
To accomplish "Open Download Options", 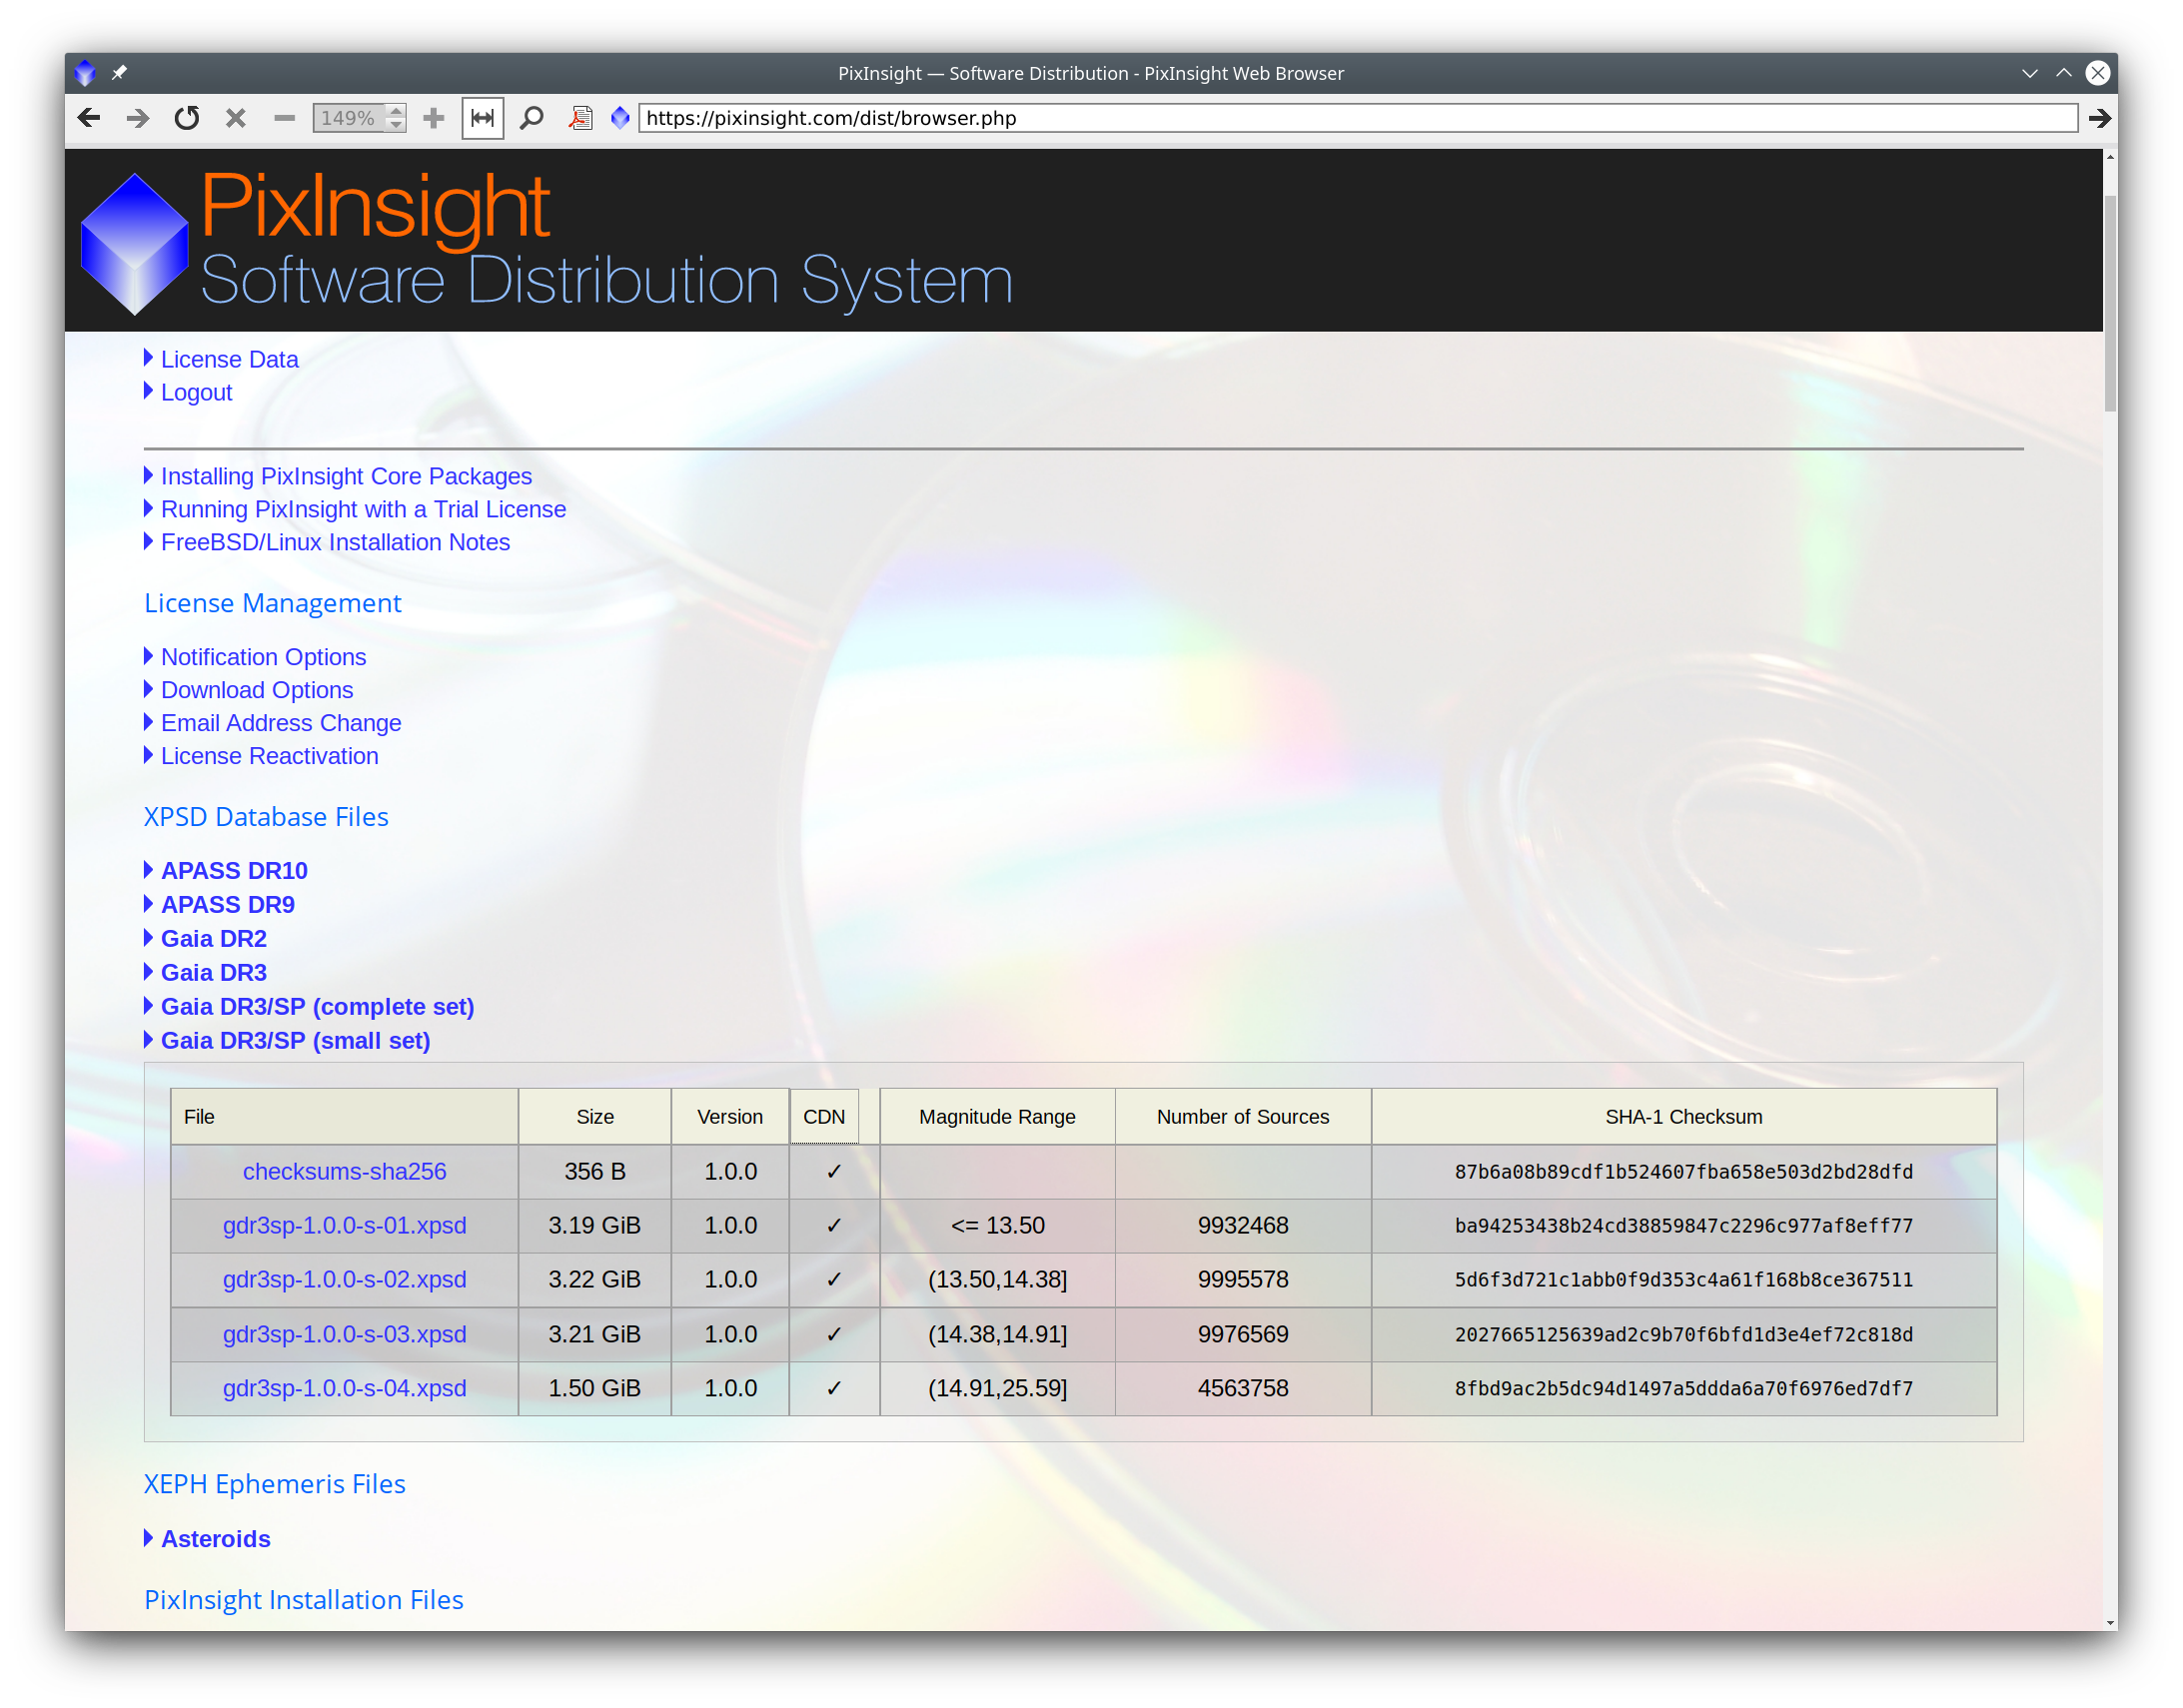I will click(x=257, y=690).
